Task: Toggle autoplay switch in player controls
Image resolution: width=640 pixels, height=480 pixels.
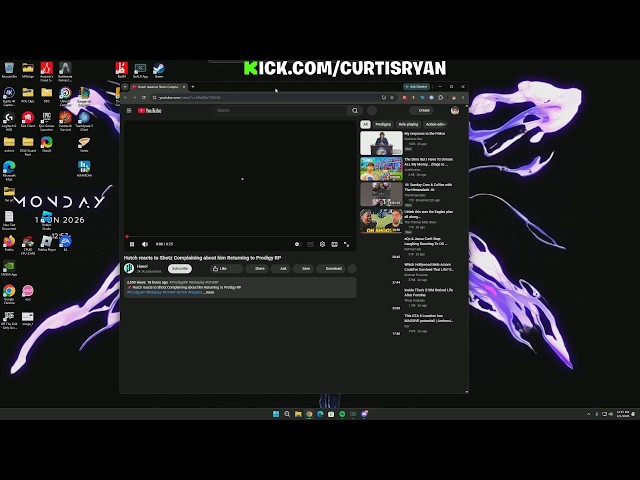Action: [298, 244]
